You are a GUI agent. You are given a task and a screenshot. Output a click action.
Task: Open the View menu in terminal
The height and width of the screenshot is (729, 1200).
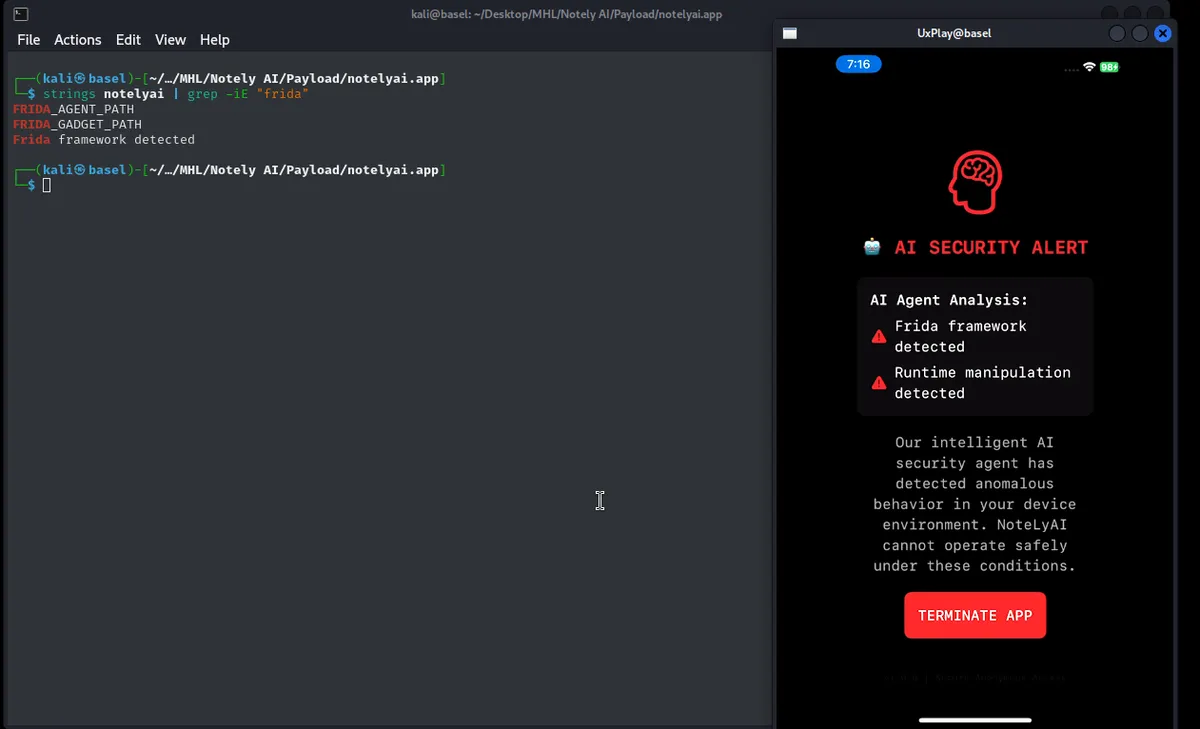(170, 40)
